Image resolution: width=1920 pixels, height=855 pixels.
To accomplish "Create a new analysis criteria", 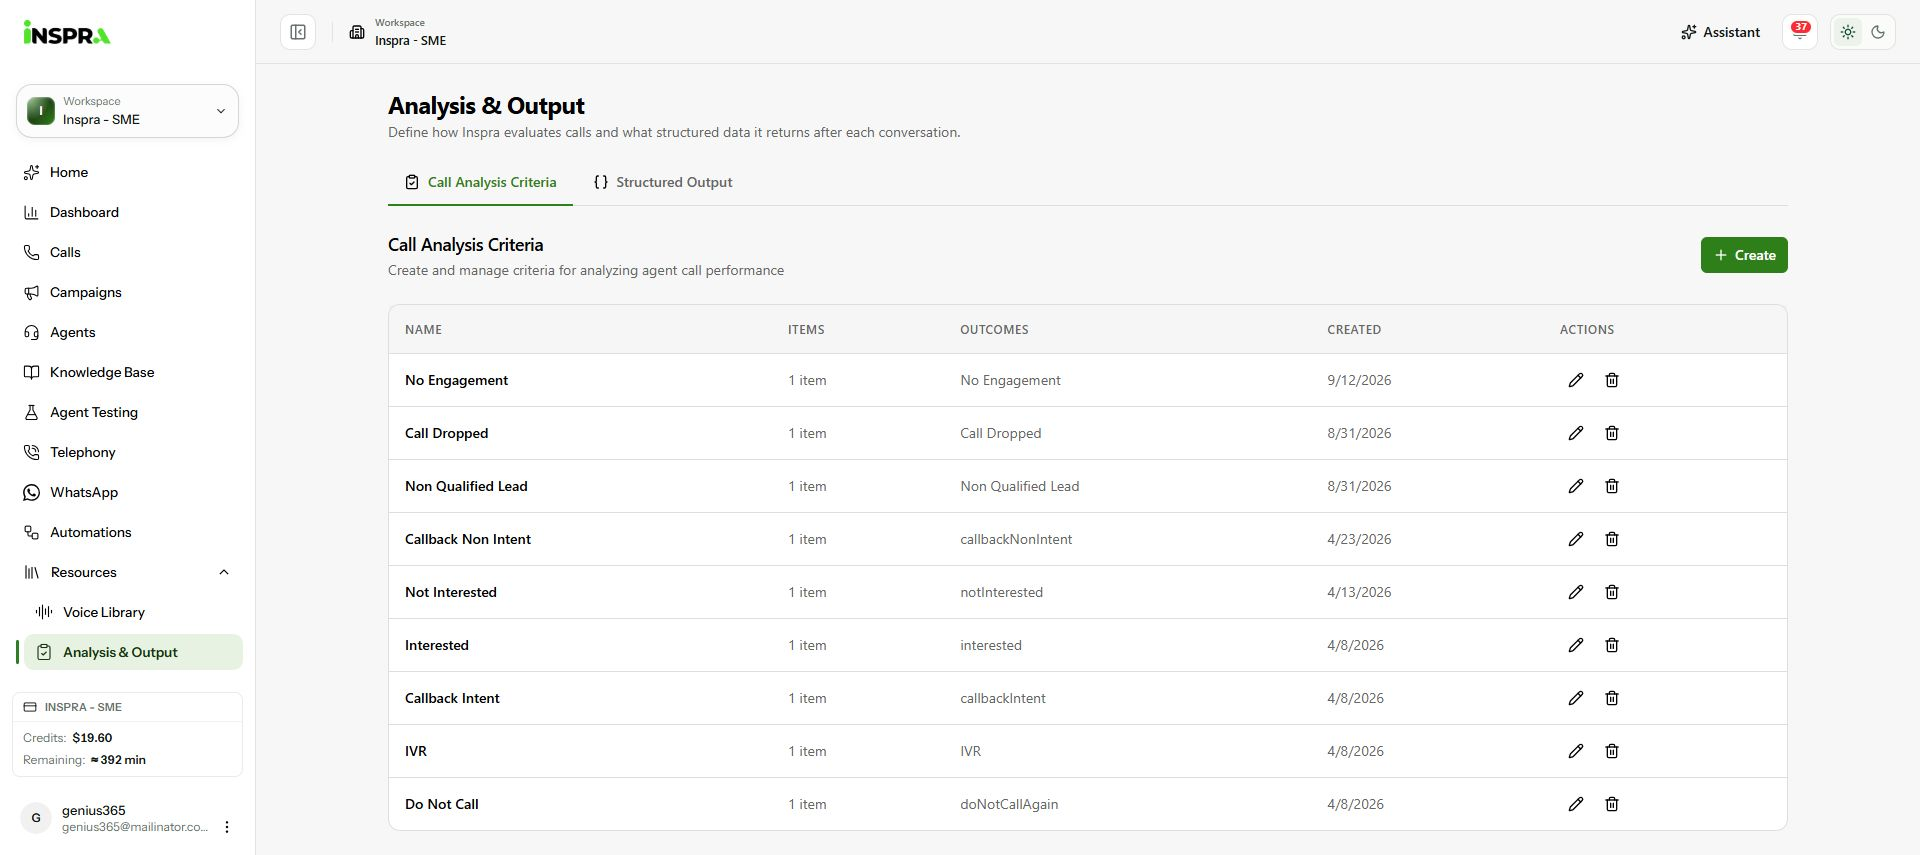I will (x=1744, y=255).
